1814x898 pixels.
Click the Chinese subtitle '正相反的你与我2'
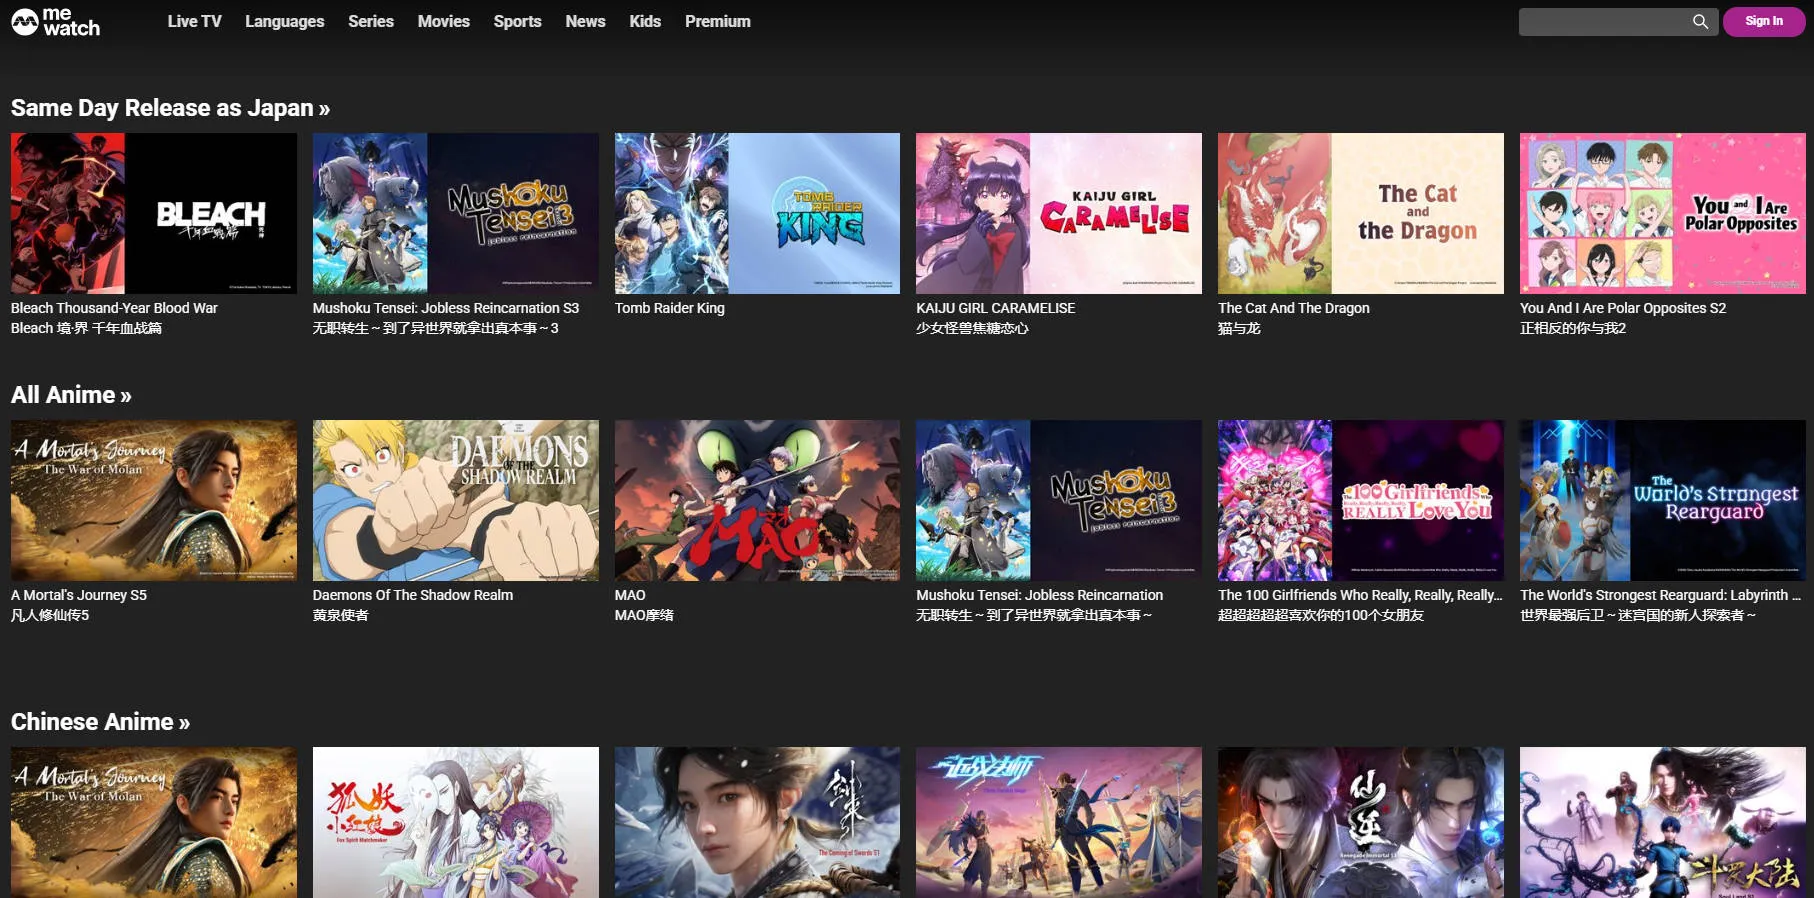pyautogui.click(x=1573, y=328)
